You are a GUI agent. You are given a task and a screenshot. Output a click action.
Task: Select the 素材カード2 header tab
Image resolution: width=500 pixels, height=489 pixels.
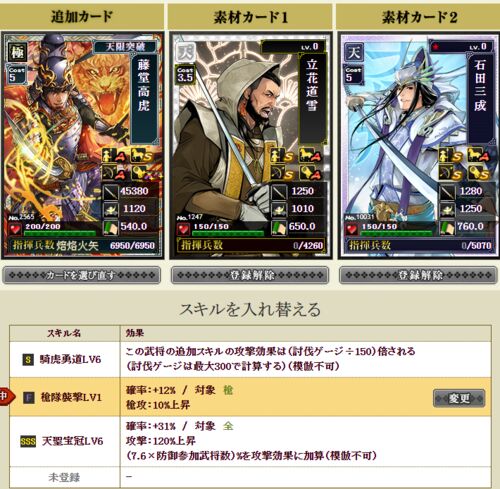(x=418, y=16)
